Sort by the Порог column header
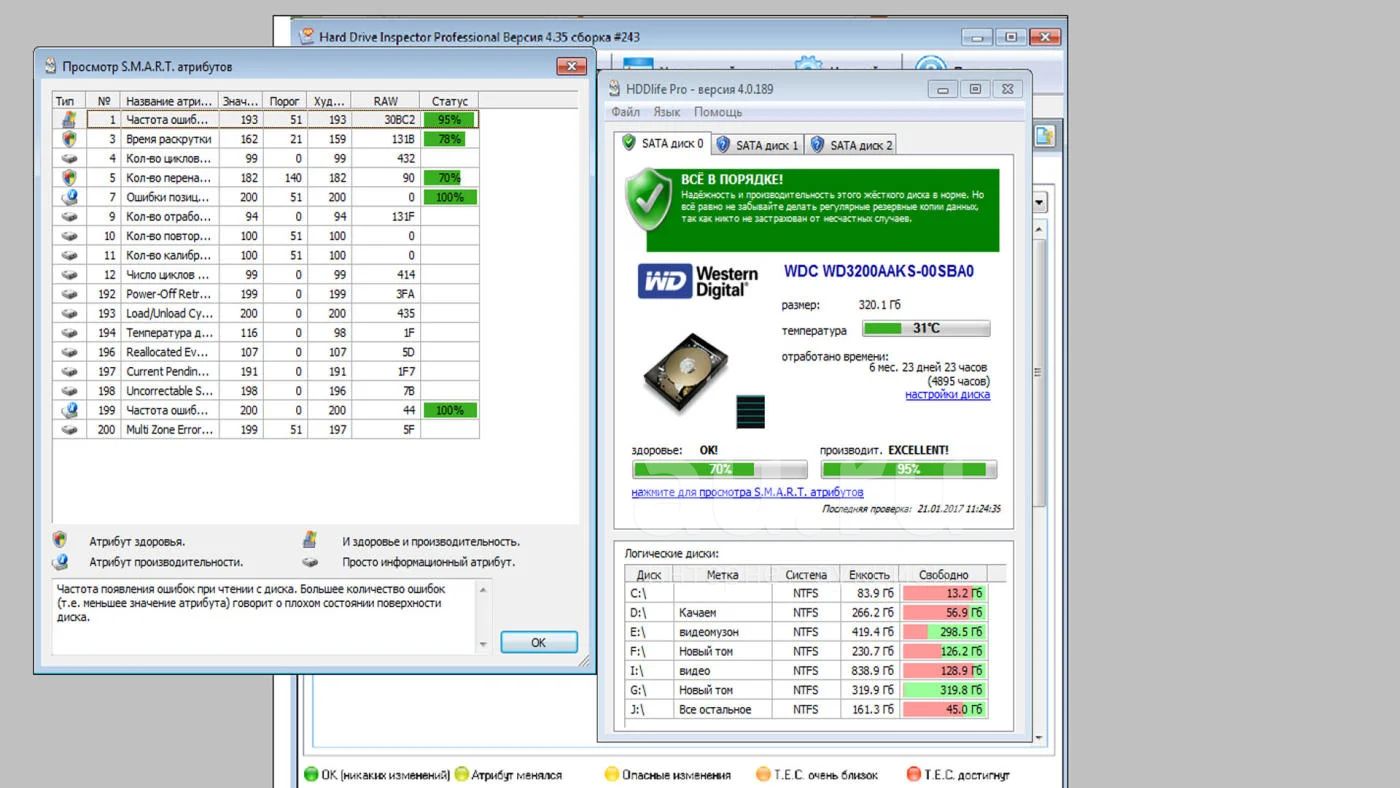The image size is (1400, 788). (285, 101)
